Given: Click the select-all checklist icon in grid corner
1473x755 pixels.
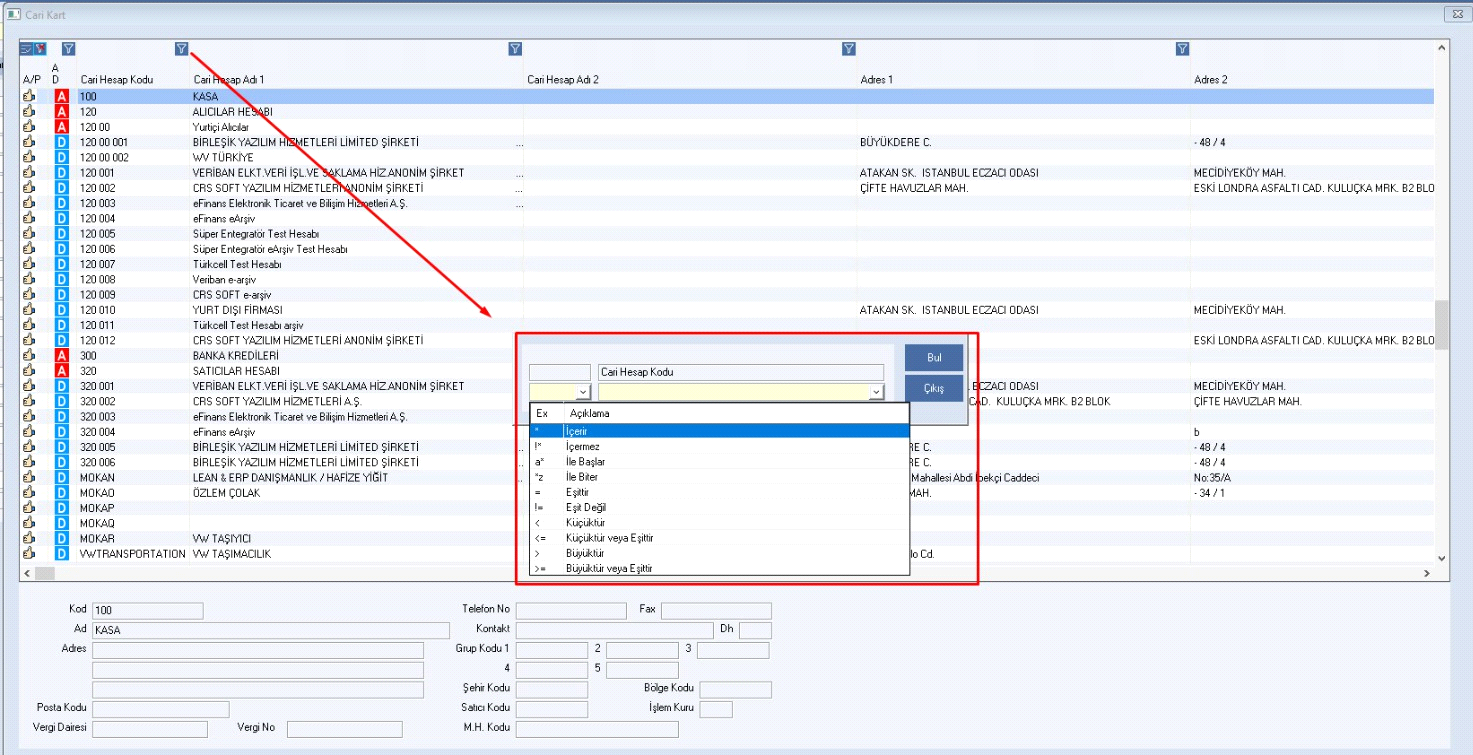Looking at the screenshot, I should tap(26, 48).
